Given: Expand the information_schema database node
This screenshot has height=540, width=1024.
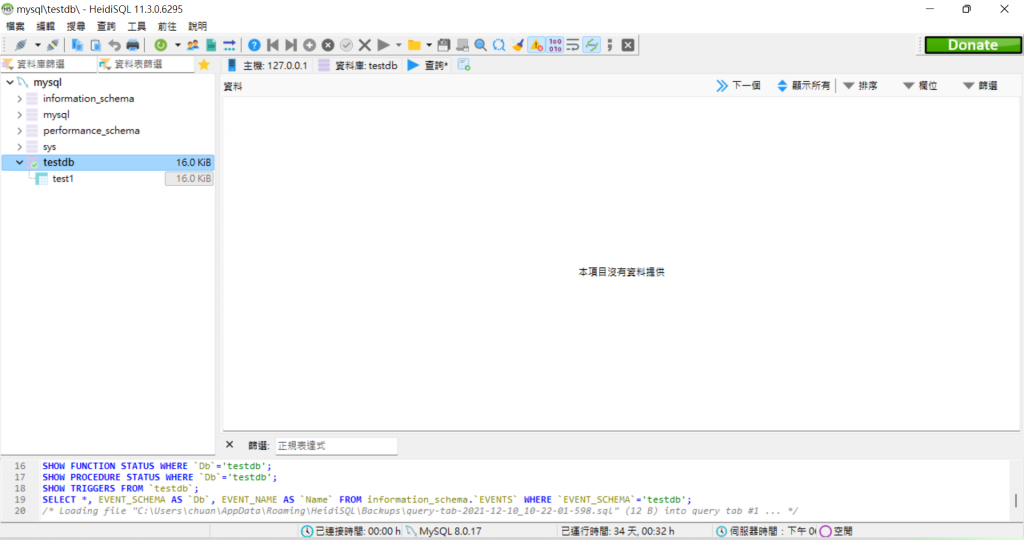Looking at the screenshot, I should click(20, 99).
